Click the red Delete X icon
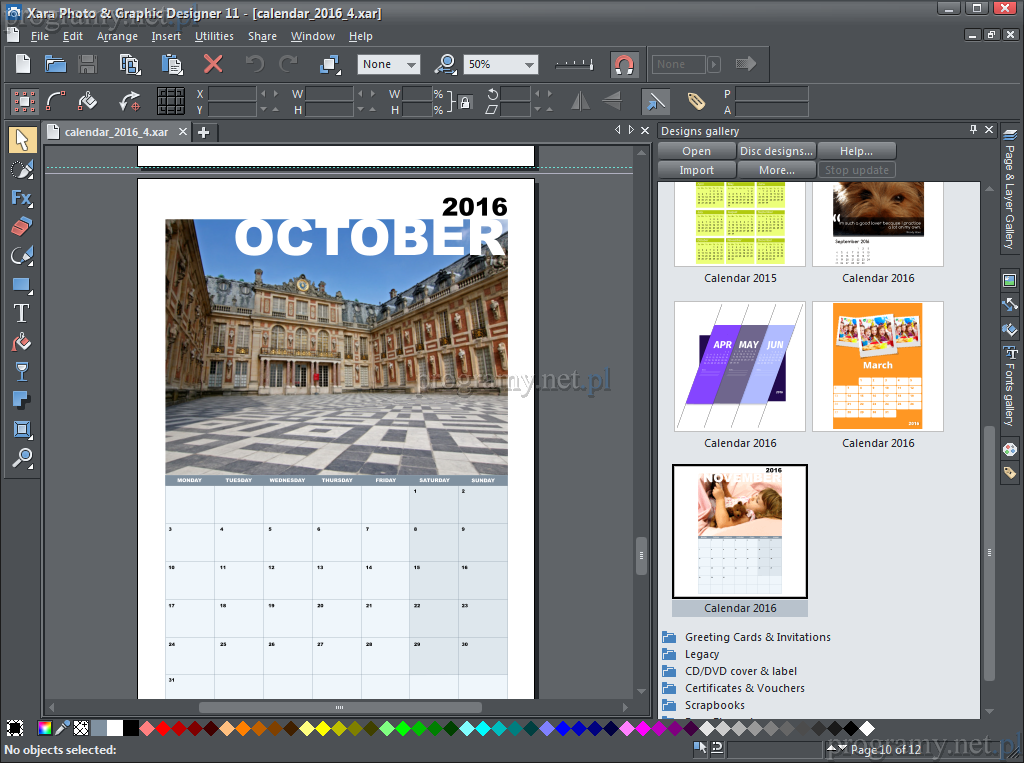The width and height of the screenshot is (1024, 763). click(x=213, y=64)
